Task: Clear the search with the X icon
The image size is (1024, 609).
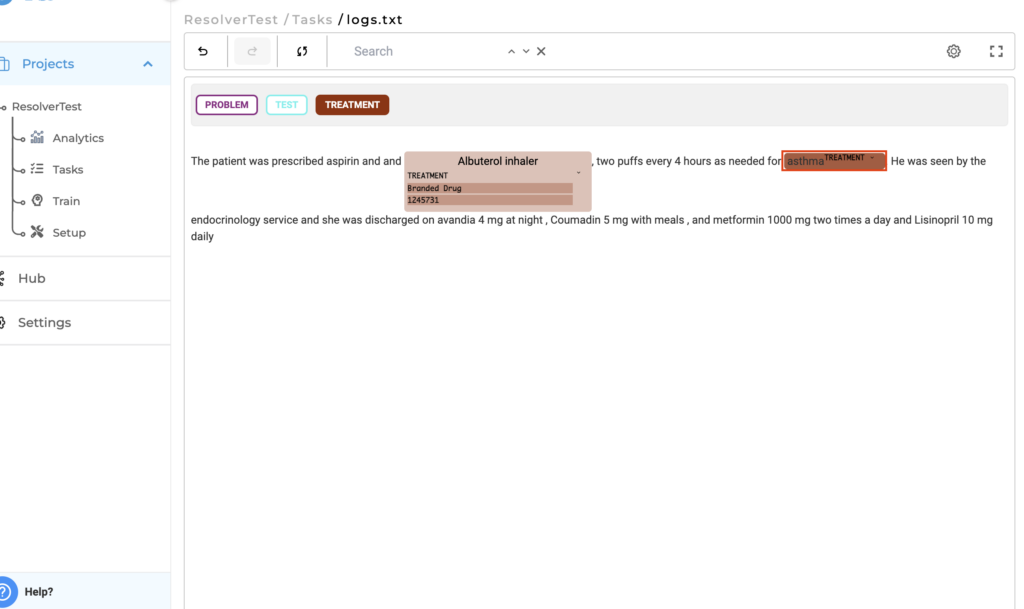Action: pyautogui.click(x=541, y=50)
